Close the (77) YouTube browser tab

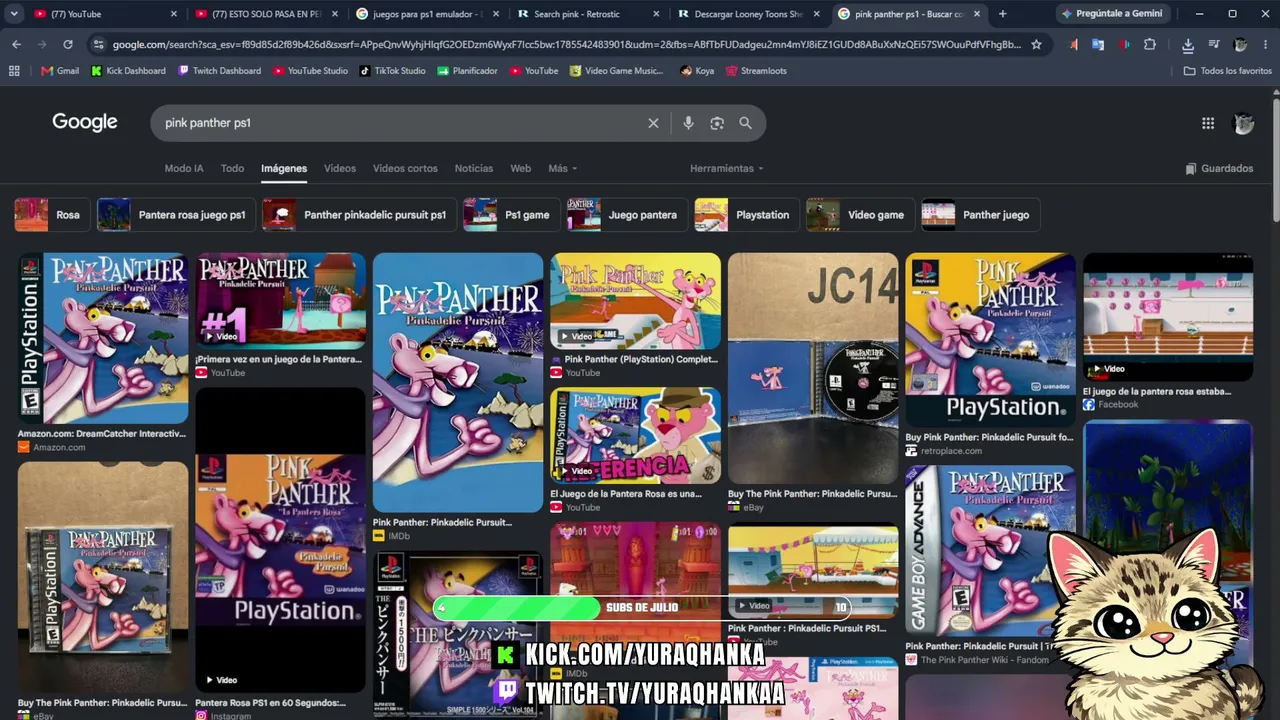pos(174,14)
